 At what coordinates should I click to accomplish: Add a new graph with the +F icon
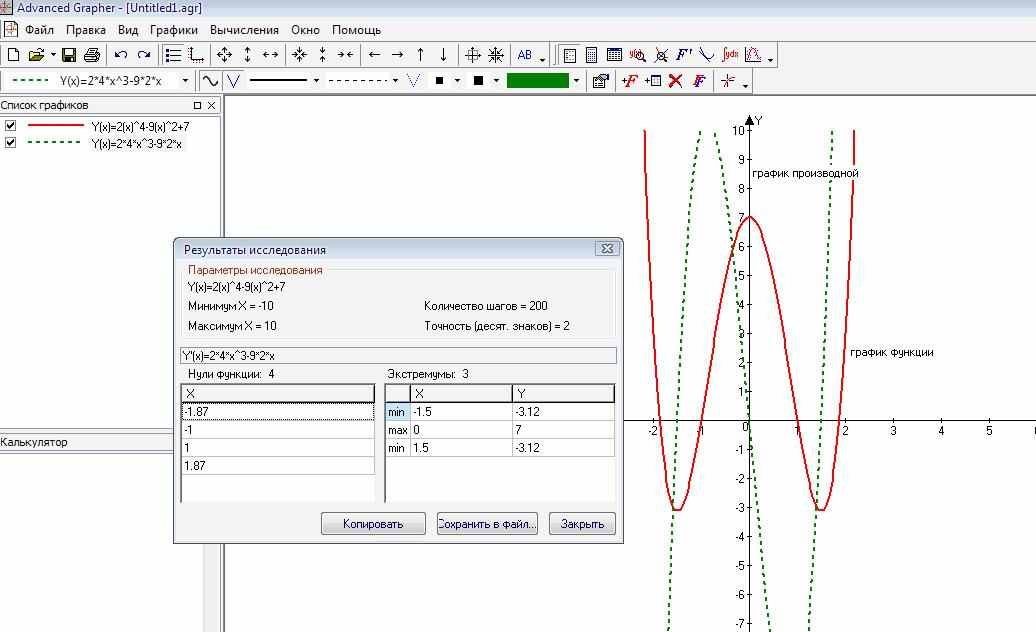[629, 81]
